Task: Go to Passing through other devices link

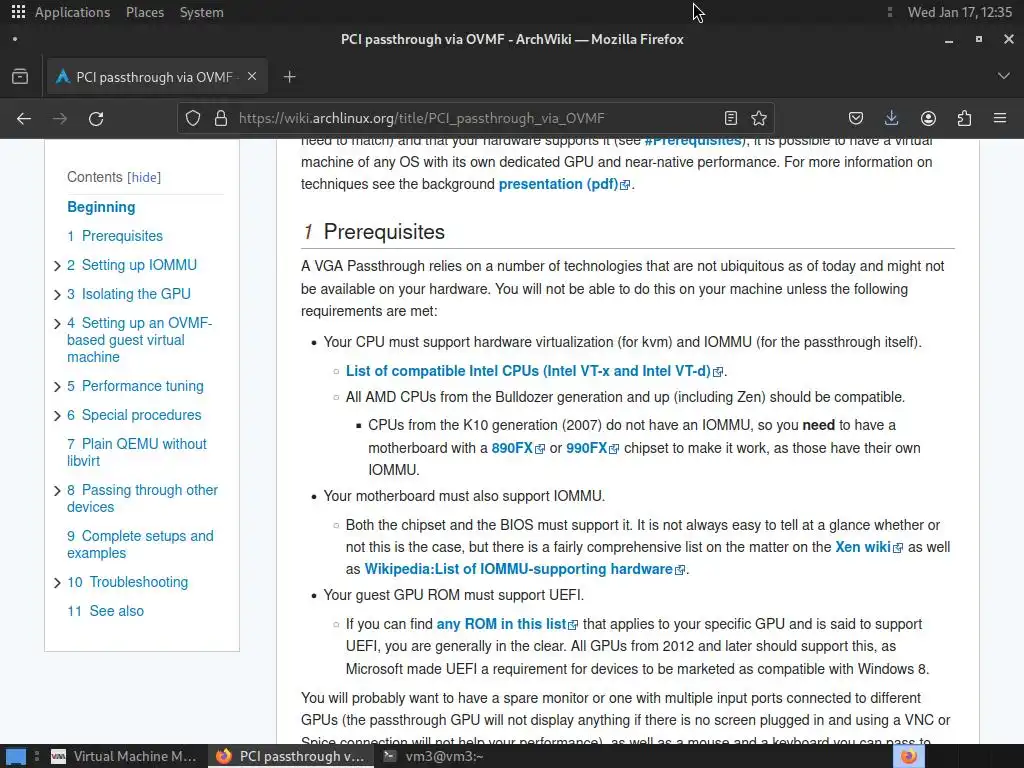Action: [x=142, y=498]
